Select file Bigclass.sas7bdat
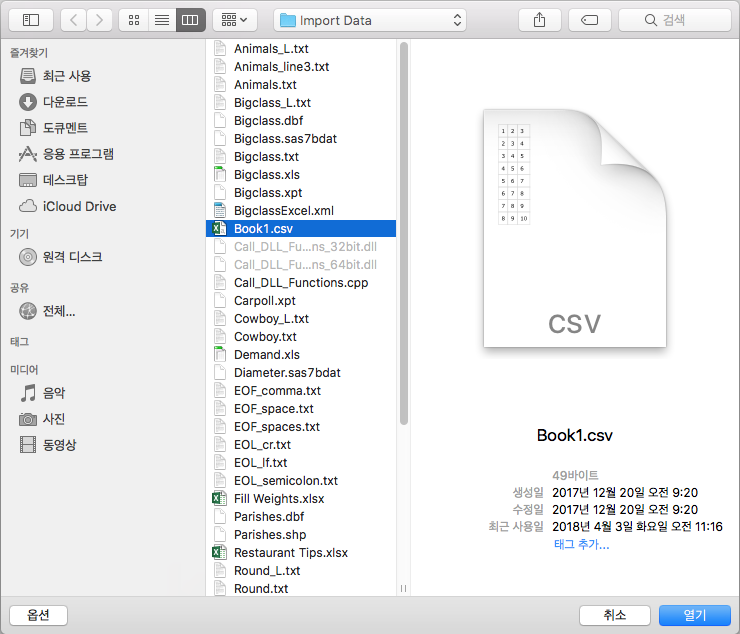The height and width of the screenshot is (634, 740). click(301, 138)
